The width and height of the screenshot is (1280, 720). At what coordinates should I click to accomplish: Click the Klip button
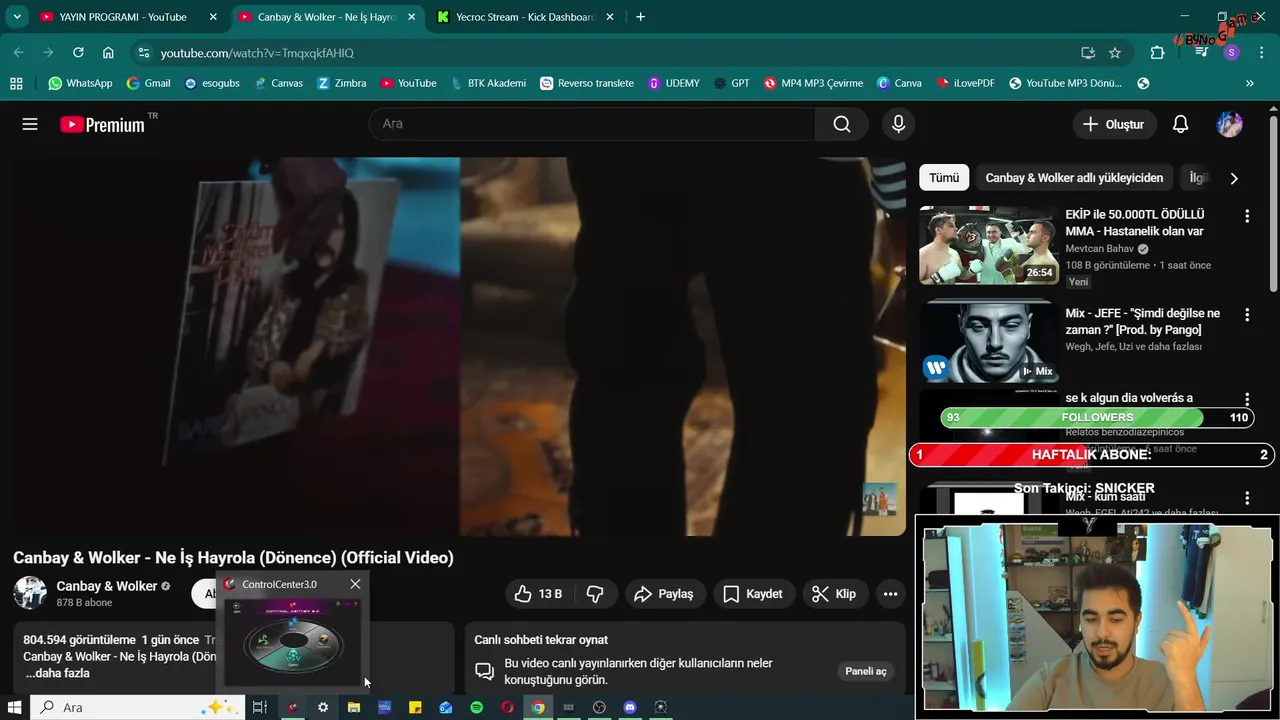click(x=834, y=594)
